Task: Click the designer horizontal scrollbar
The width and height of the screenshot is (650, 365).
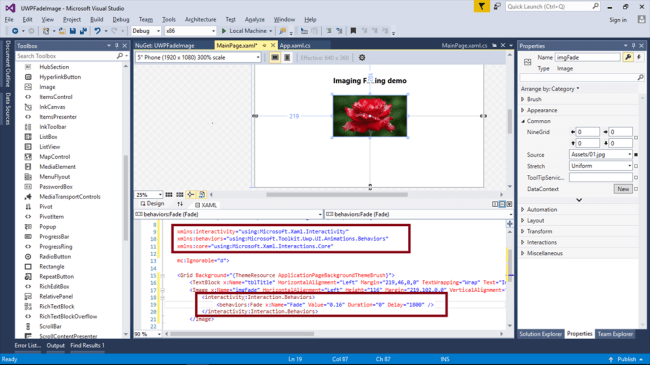Action: click(337, 195)
